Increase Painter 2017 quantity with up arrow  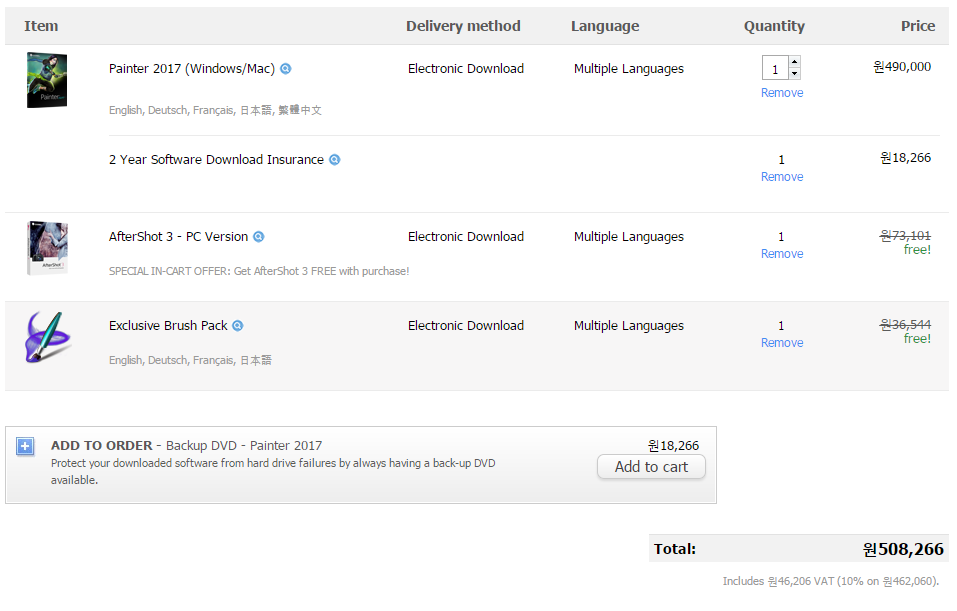pyautogui.click(x=794, y=62)
